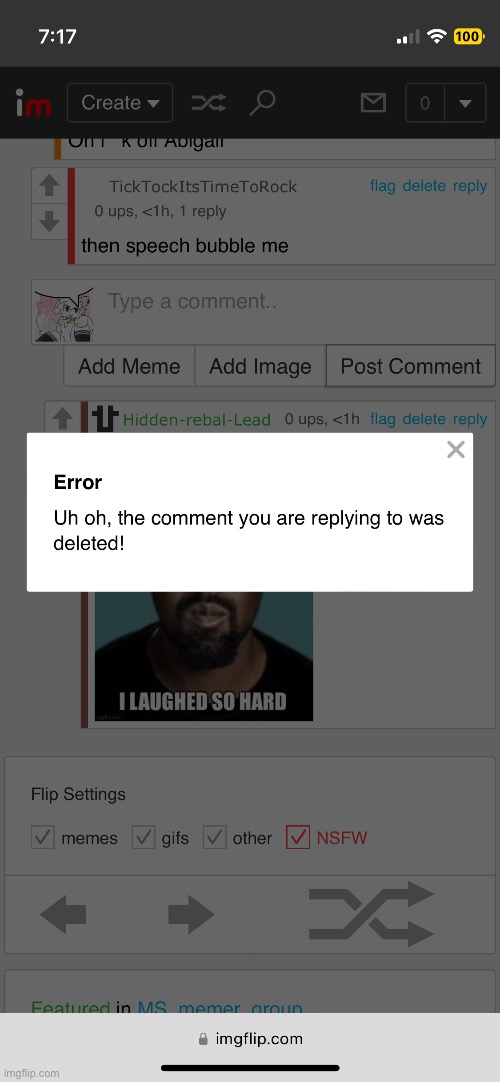The width and height of the screenshot is (500, 1082).
Task: Upvote TickTockItsTimeToRock's comment
Action: (49, 185)
